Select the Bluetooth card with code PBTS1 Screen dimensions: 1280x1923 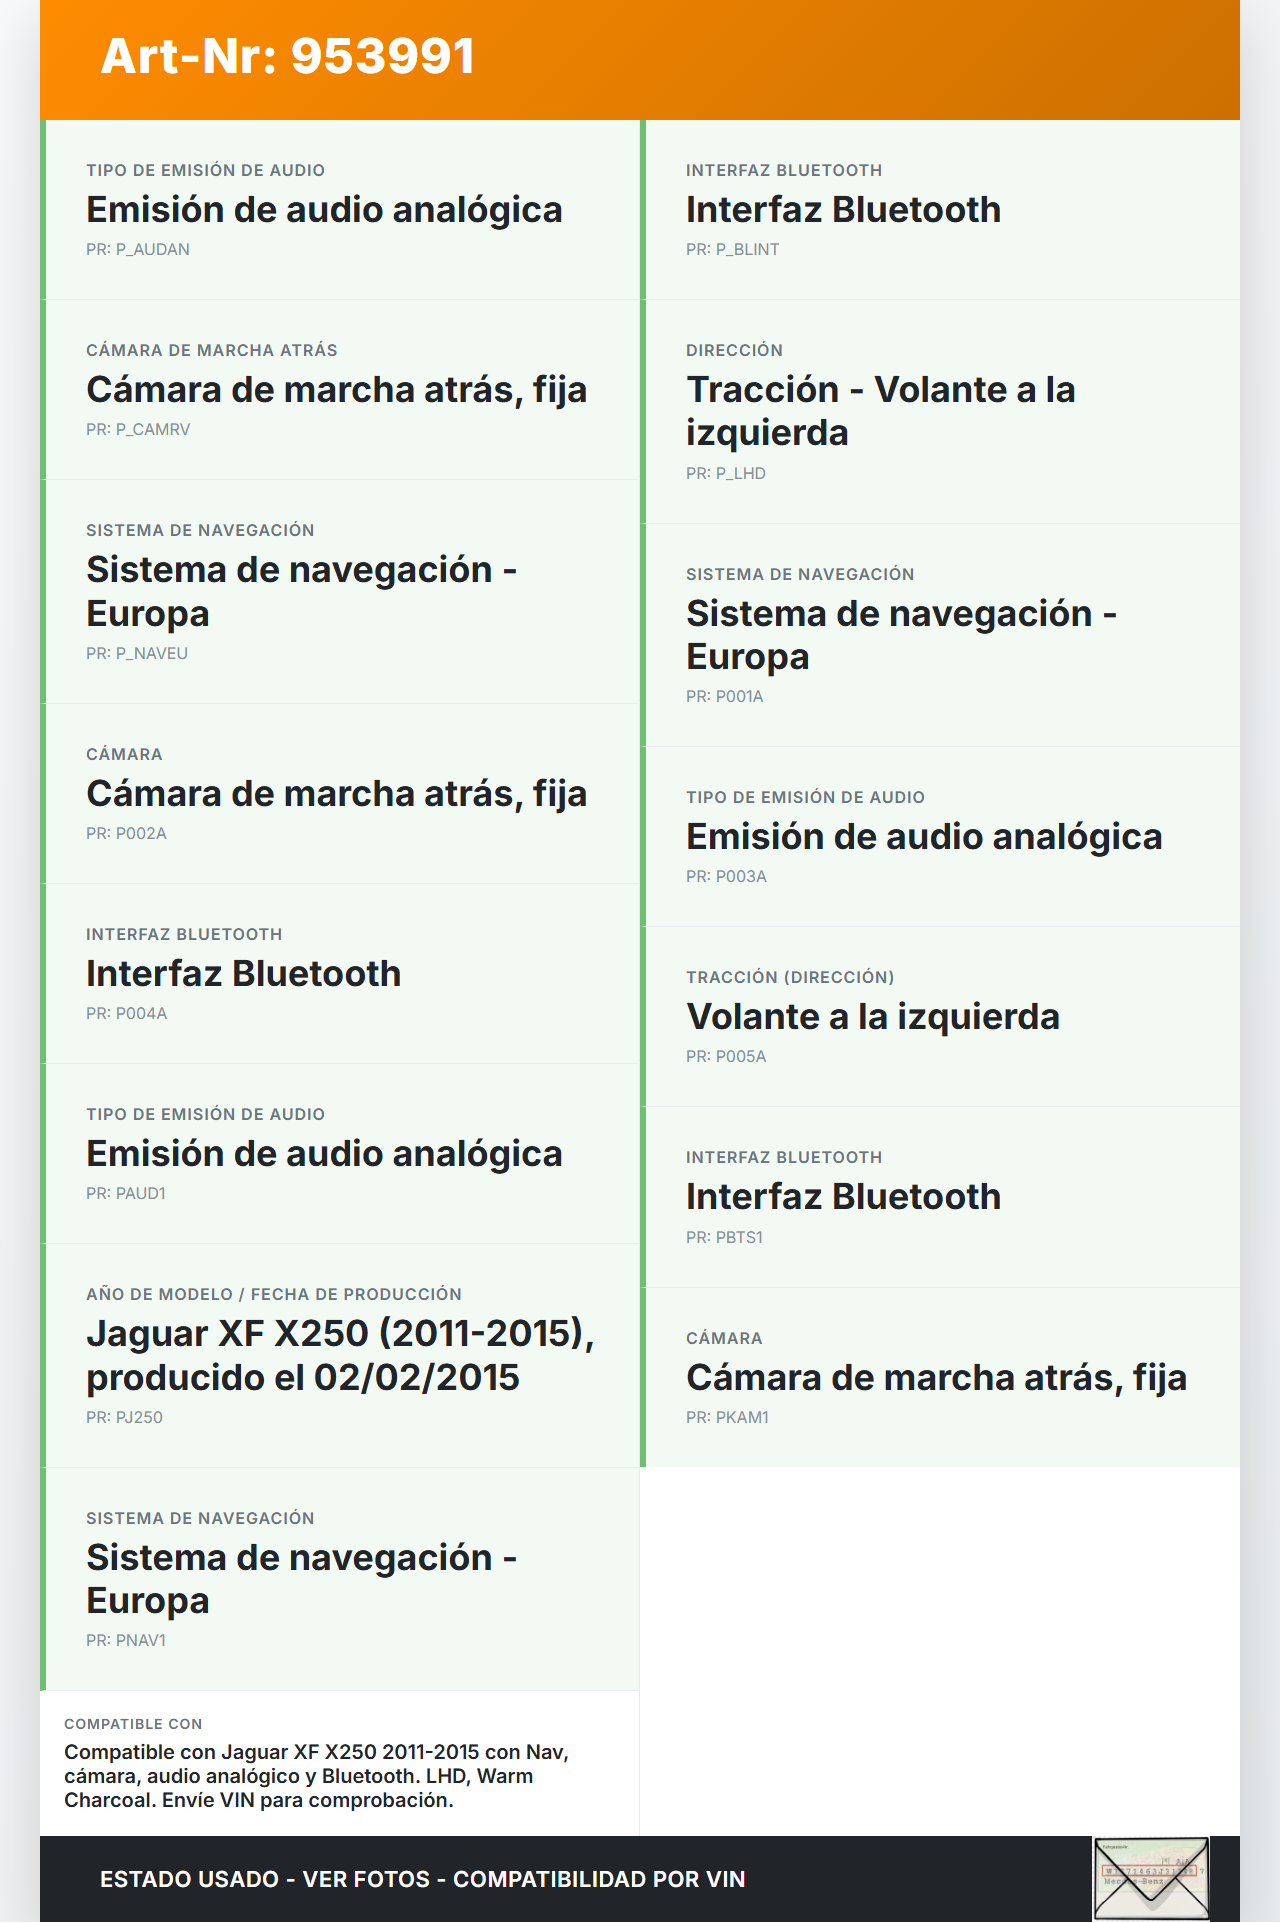[940, 1197]
